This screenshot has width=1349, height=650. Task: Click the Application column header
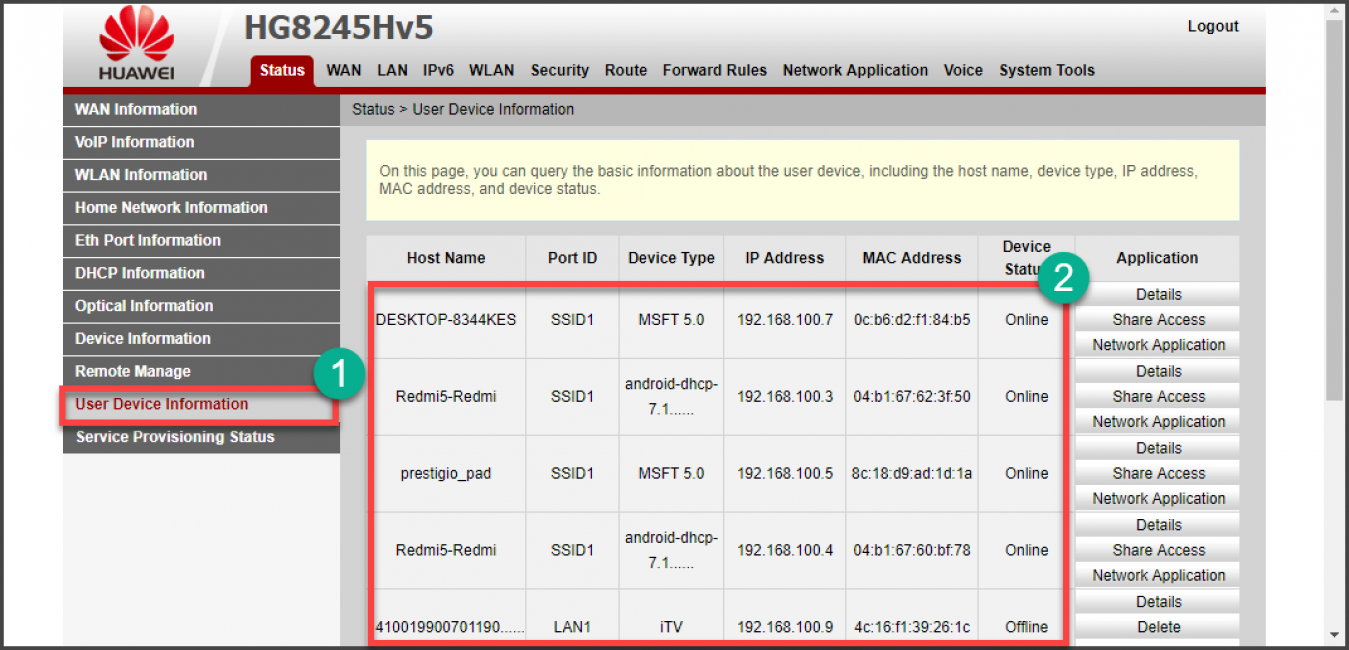click(x=1157, y=258)
